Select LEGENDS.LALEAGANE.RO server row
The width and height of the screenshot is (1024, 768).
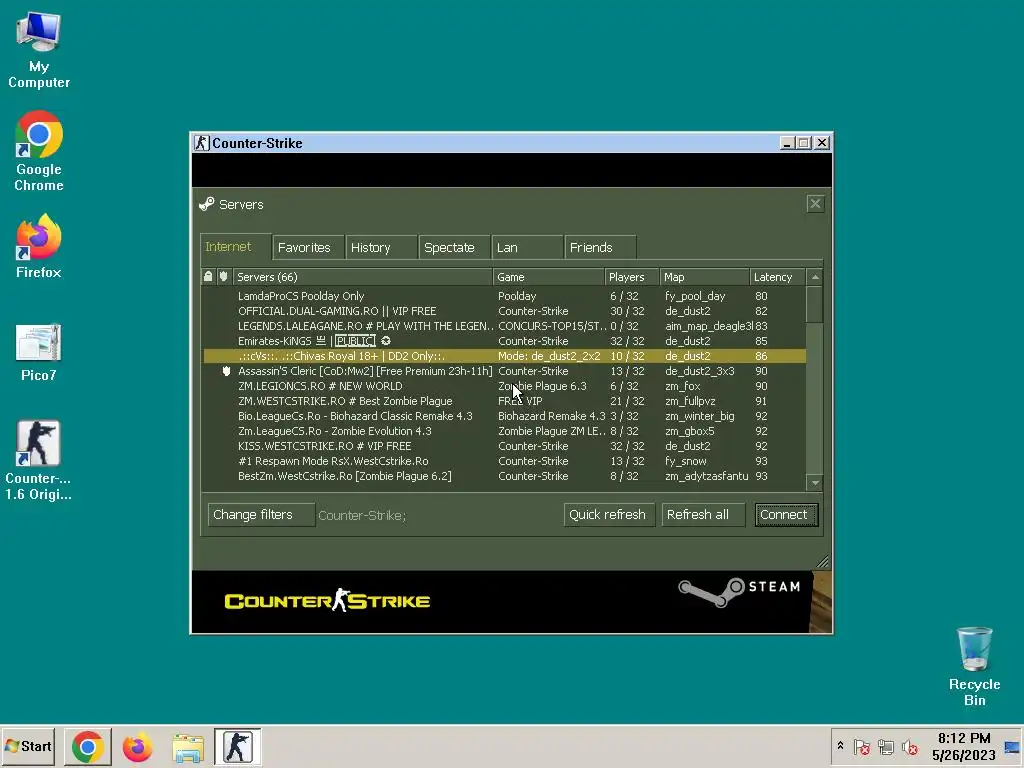point(504,326)
